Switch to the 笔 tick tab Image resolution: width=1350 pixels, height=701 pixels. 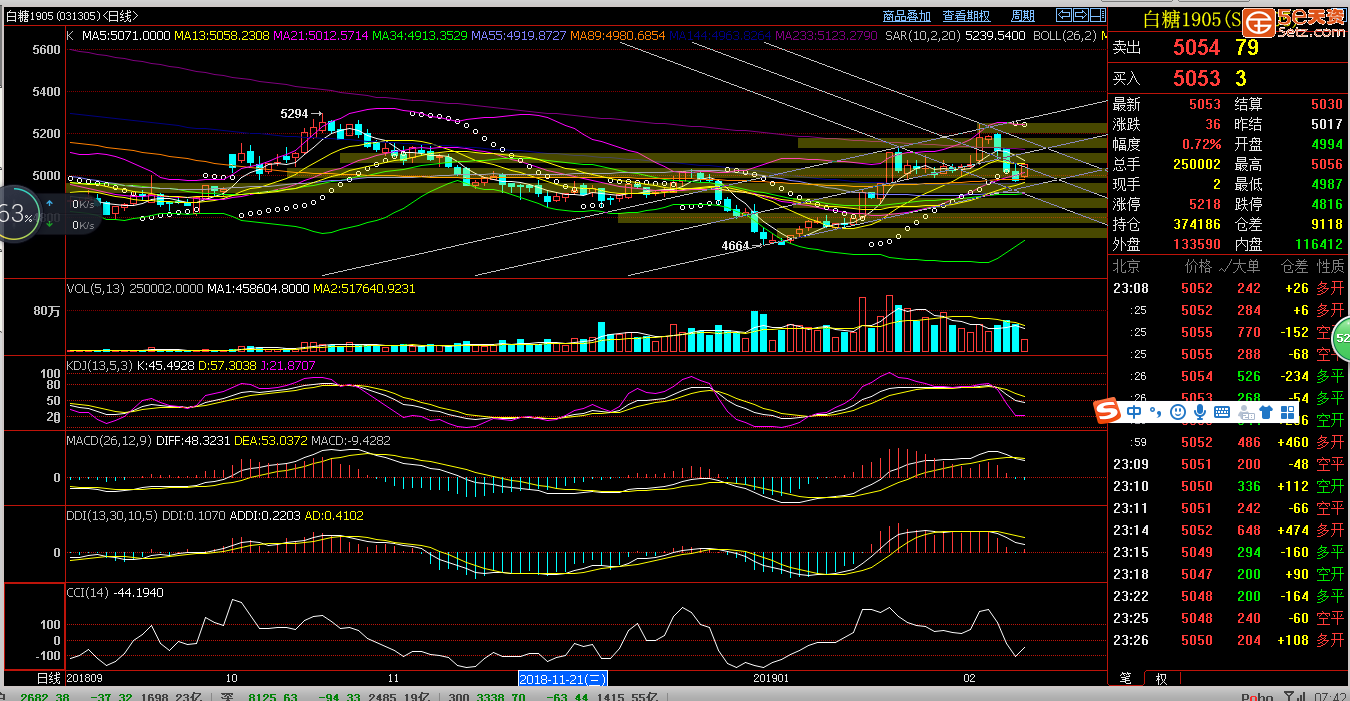tap(1125, 678)
